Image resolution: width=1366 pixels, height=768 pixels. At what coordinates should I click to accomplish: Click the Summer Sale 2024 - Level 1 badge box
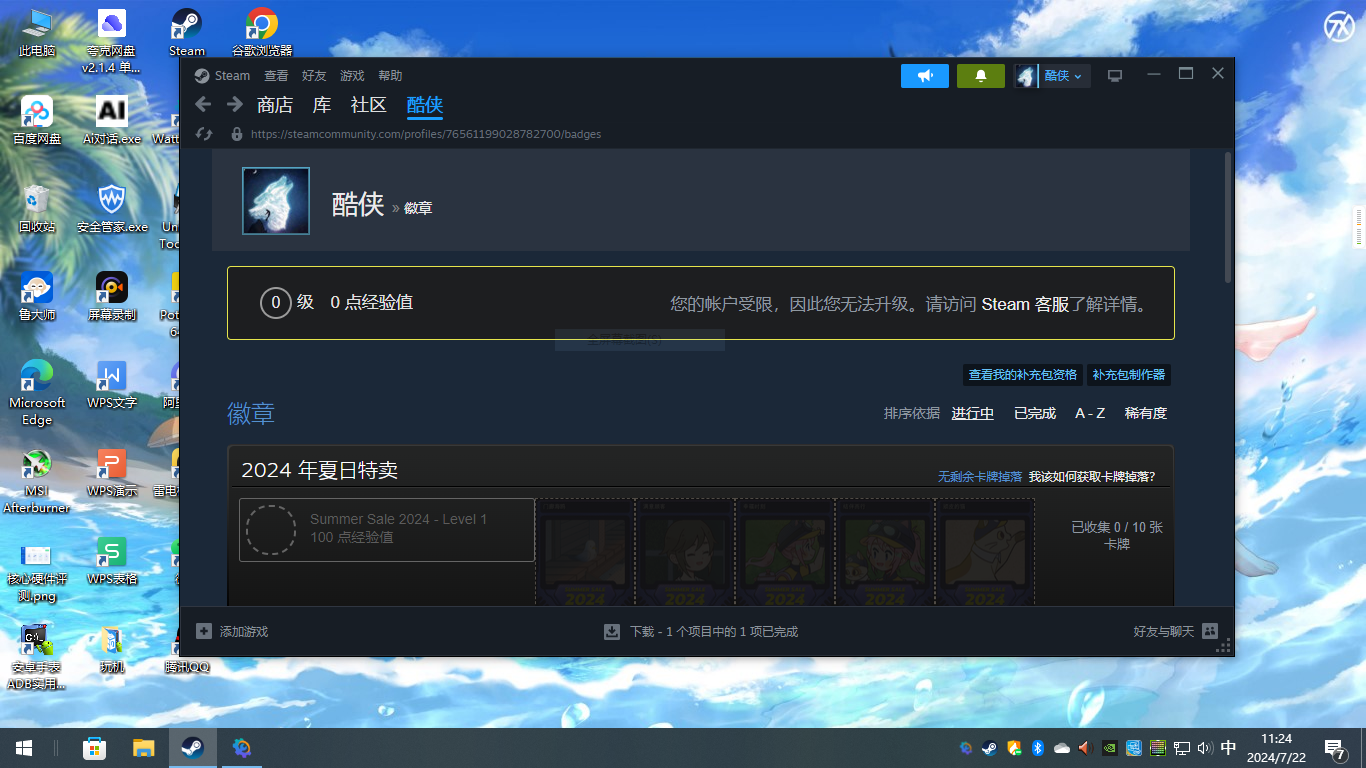[x=387, y=530]
